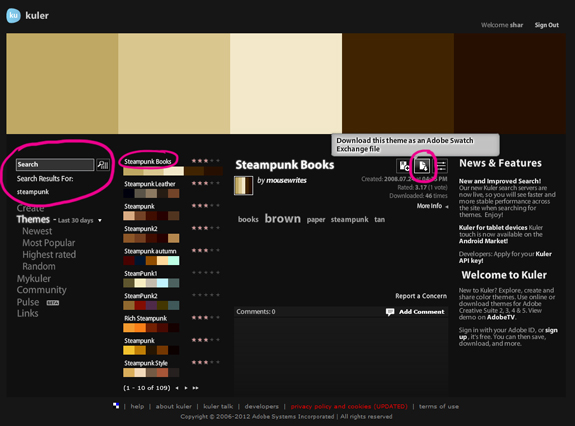
Task: Click the save-theme icon beside download
Action: pyautogui.click(x=404, y=166)
